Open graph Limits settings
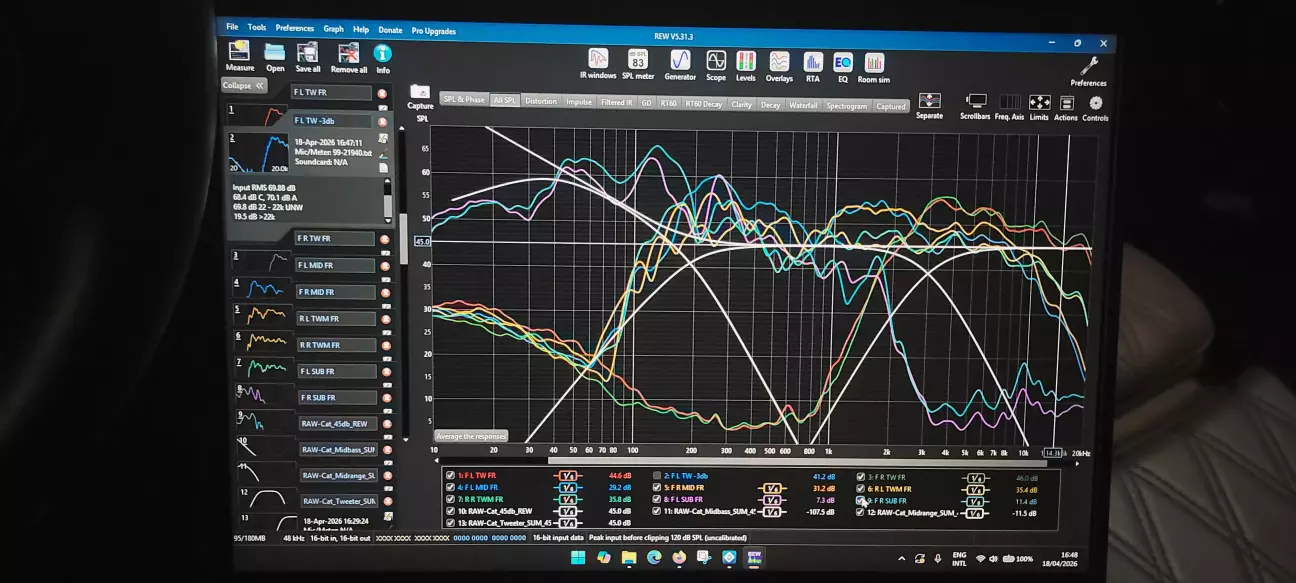 click(x=1039, y=105)
